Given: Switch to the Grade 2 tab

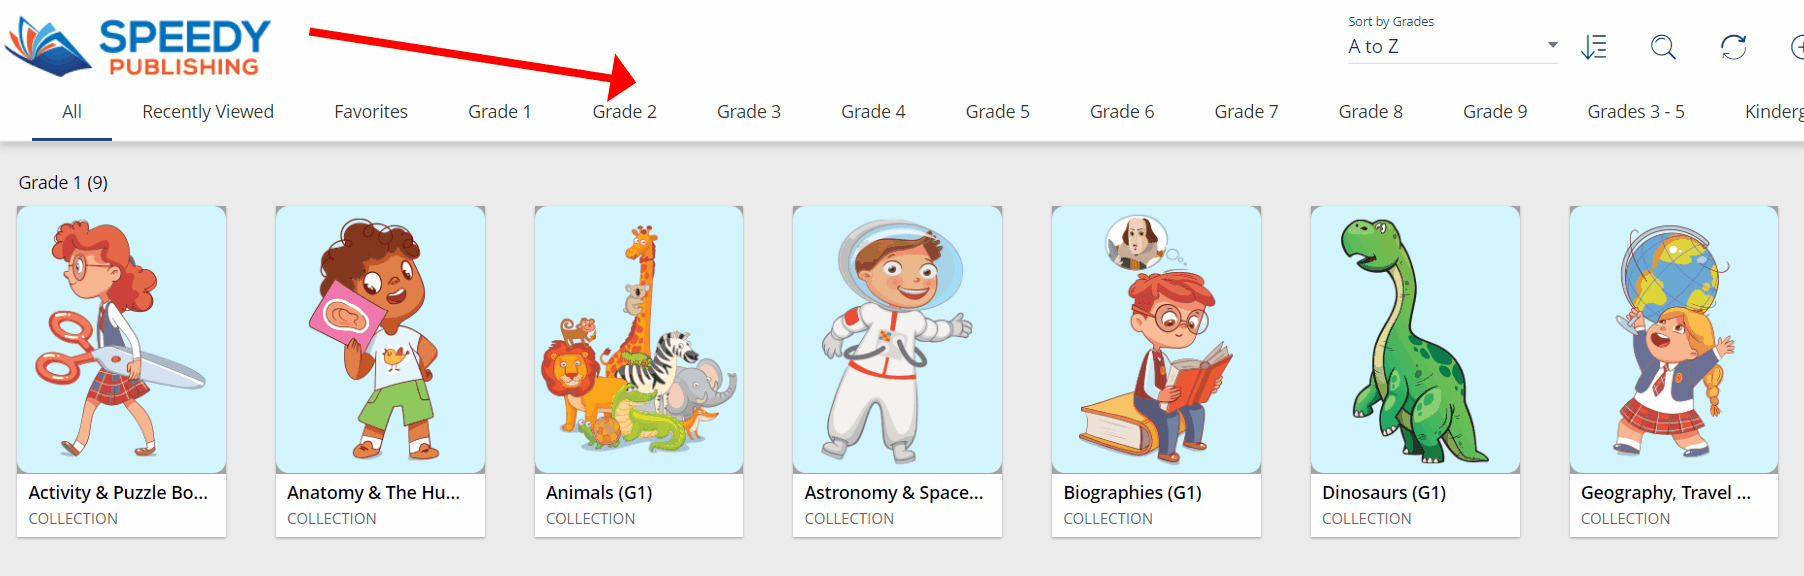Looking at the screenshot, I should (x=624, y=112).
